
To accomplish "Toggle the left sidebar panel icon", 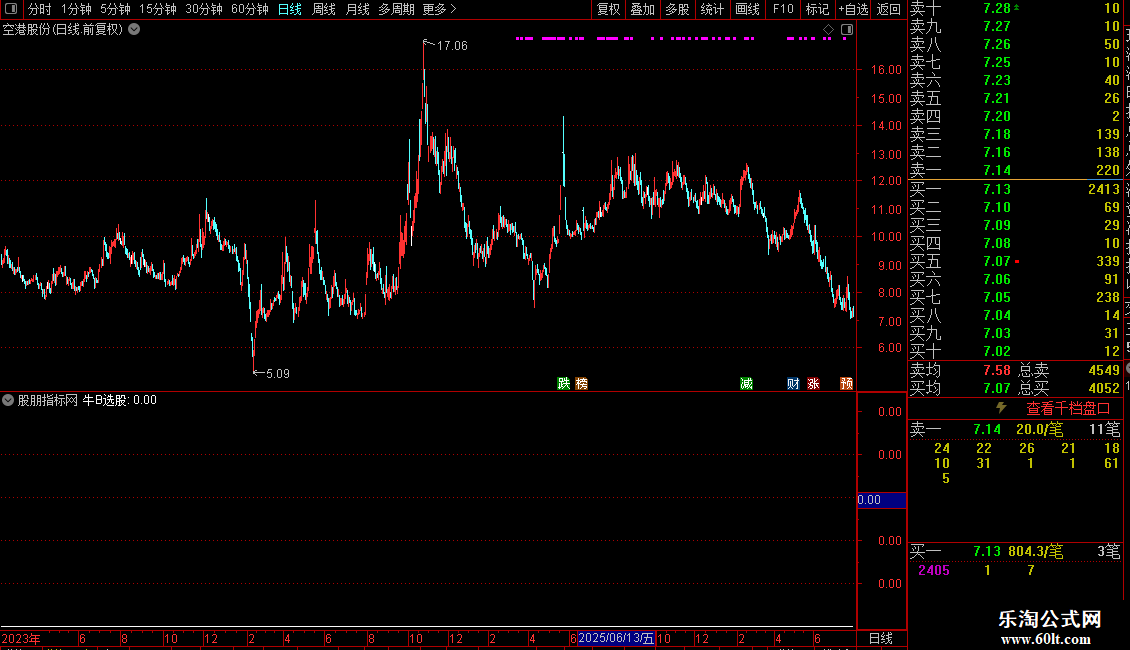I will point(11,9).
